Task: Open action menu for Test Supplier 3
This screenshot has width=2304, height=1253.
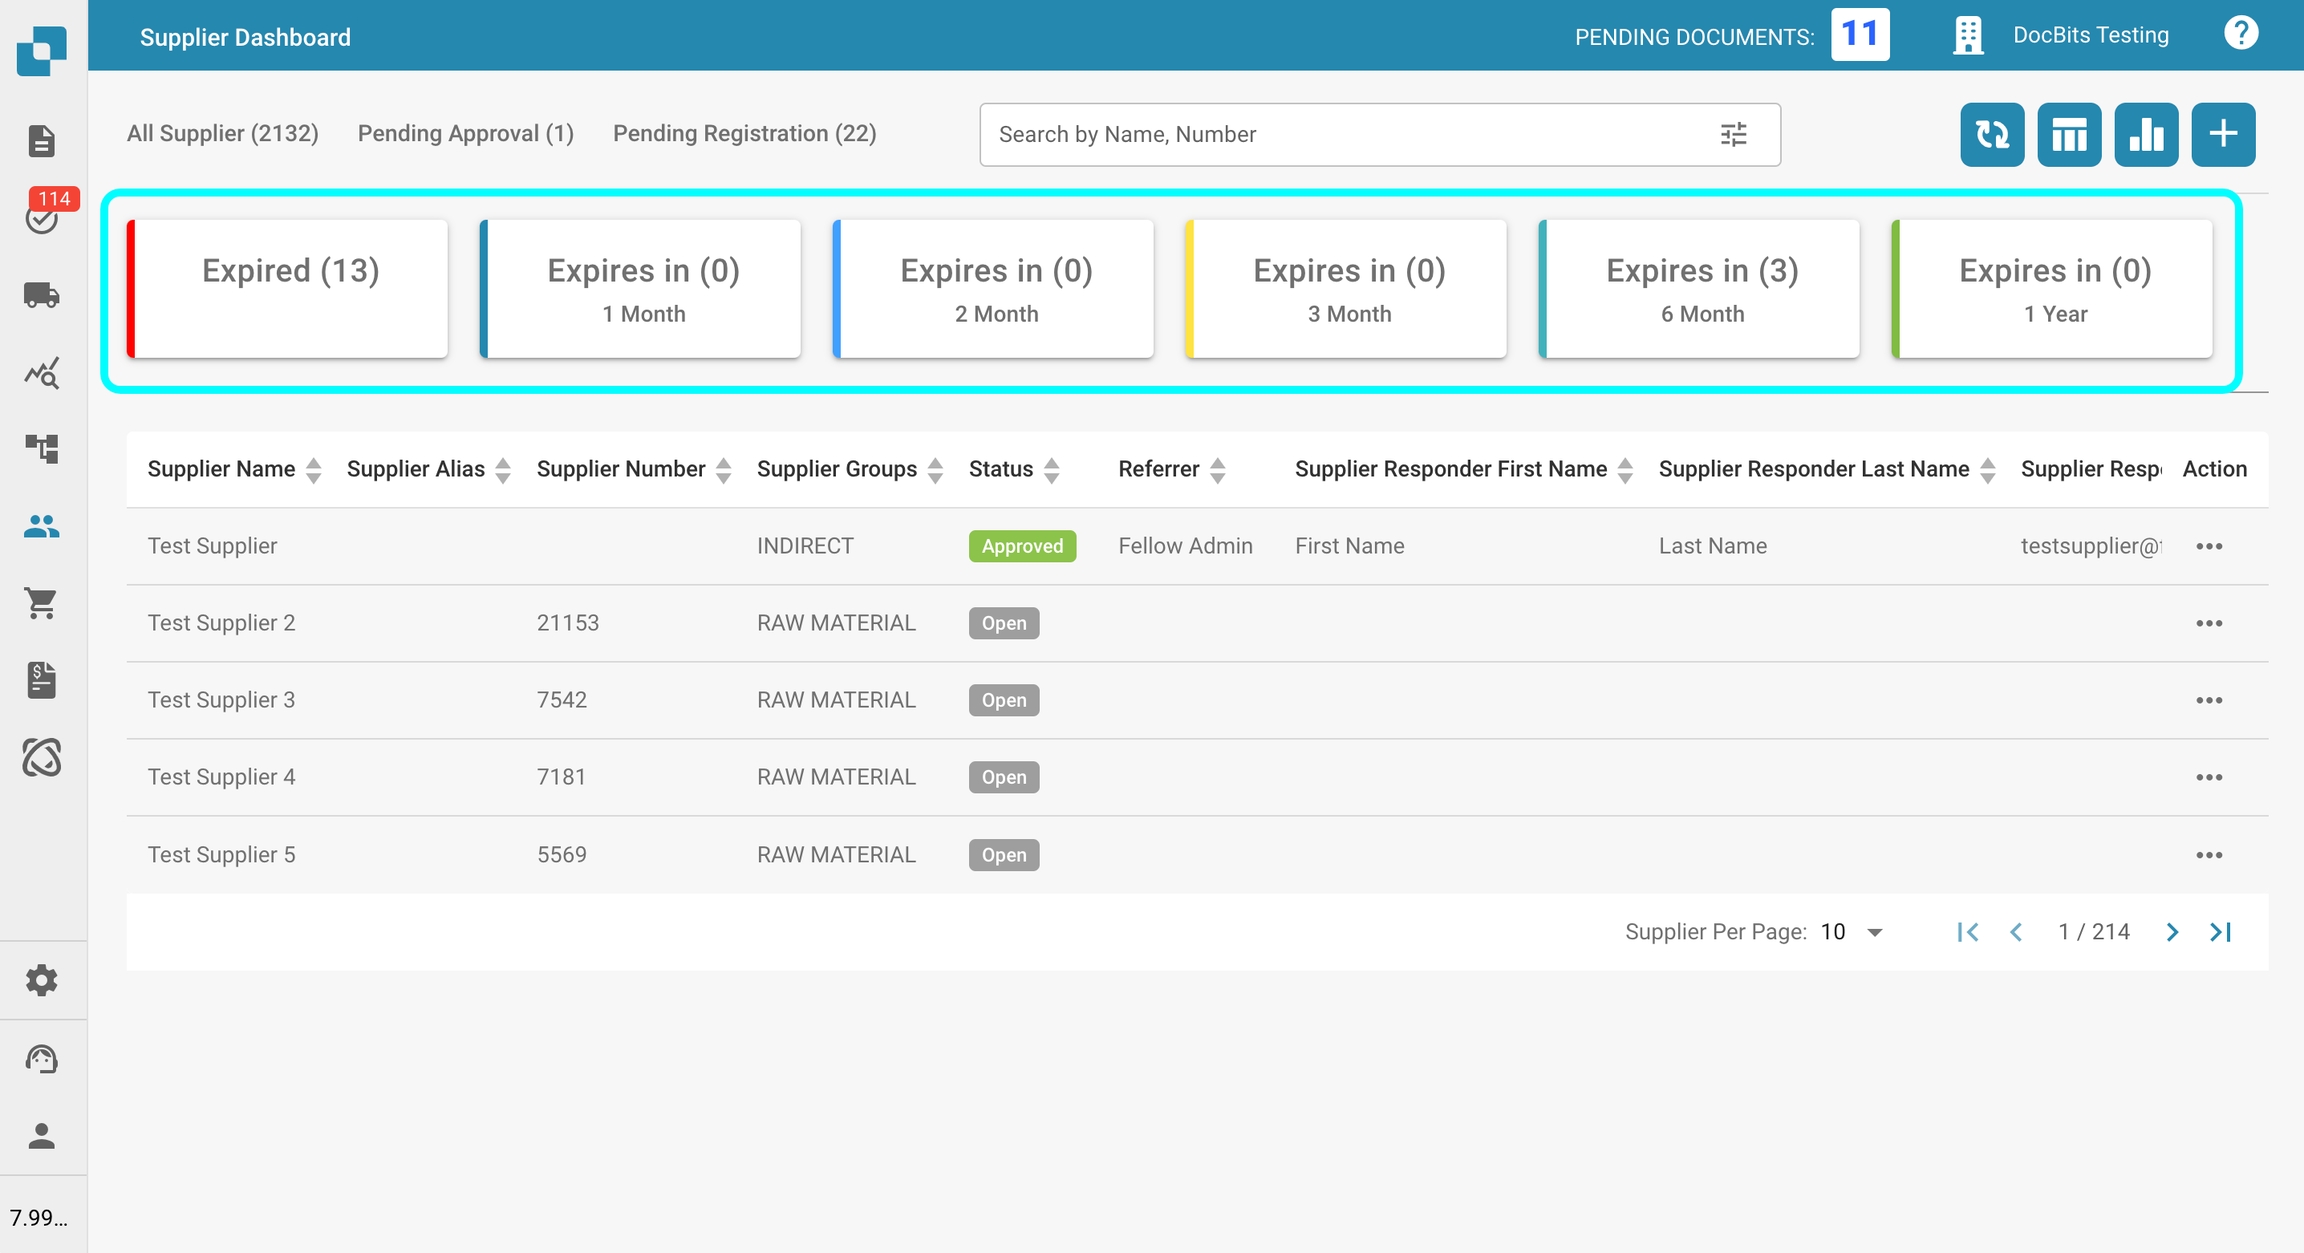Action: pos(2208,700)
